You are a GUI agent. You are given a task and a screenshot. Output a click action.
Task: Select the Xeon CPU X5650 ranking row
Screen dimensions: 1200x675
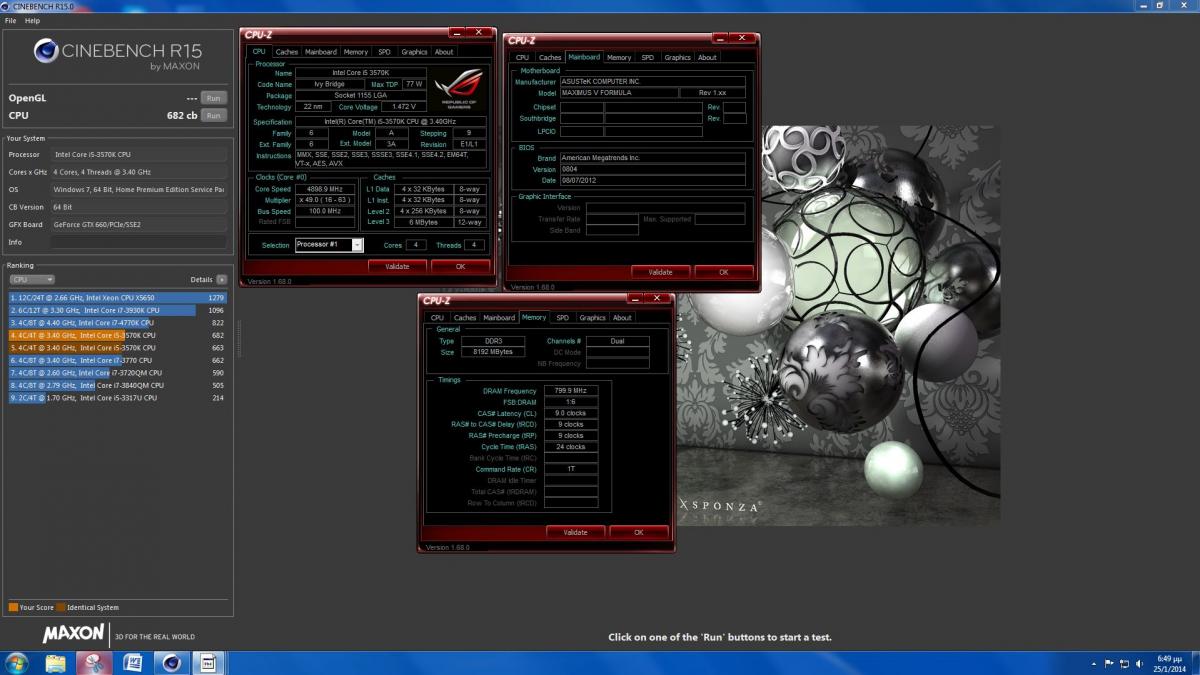click(117, 298)
